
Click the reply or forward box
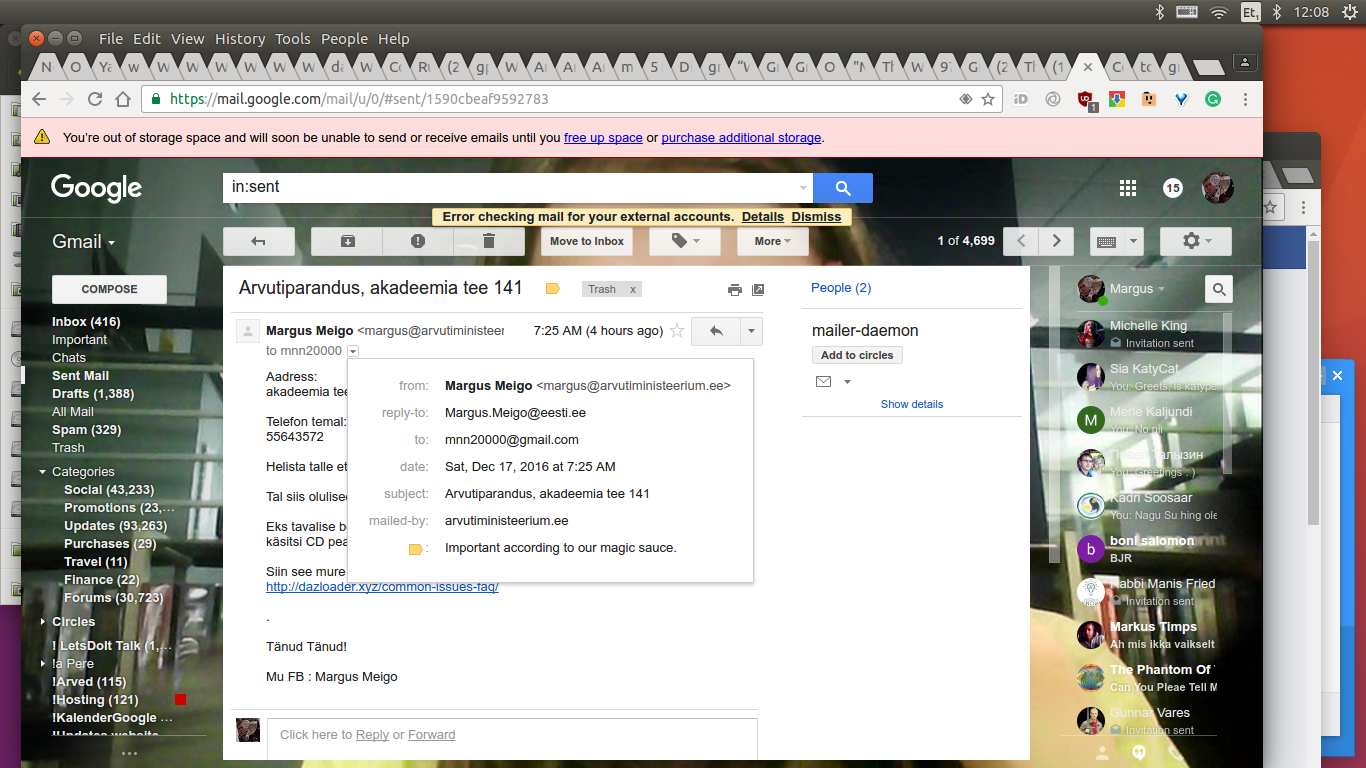pyautogui.click(x=512, y=738)
